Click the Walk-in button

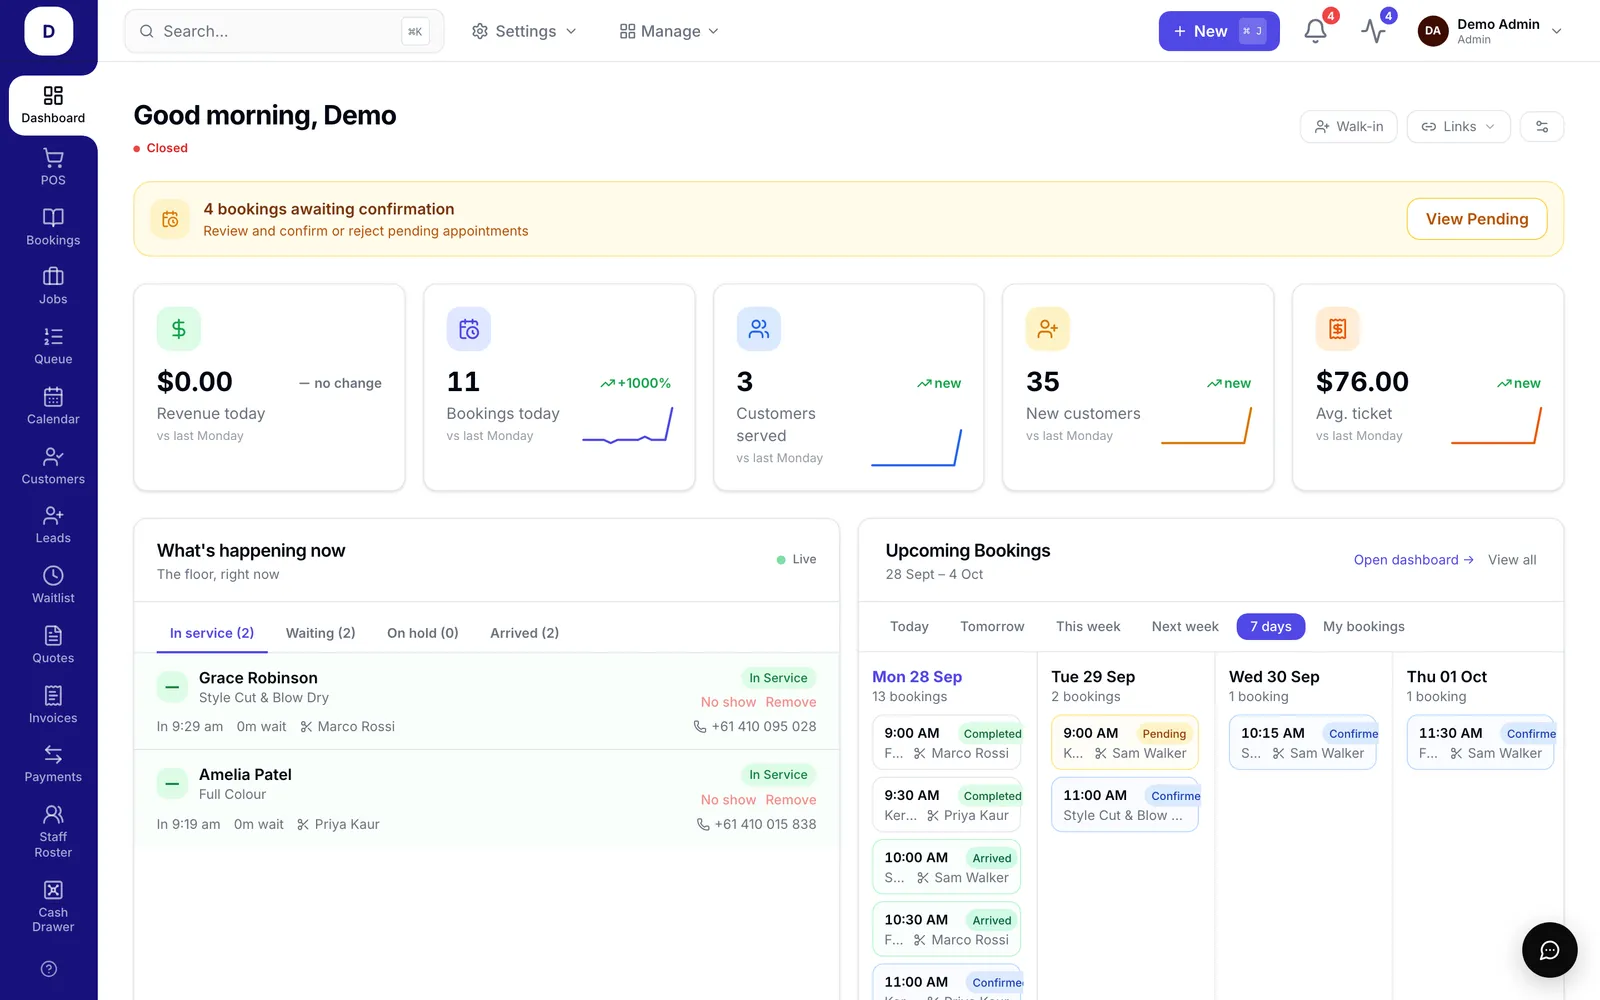[1348, 127]
